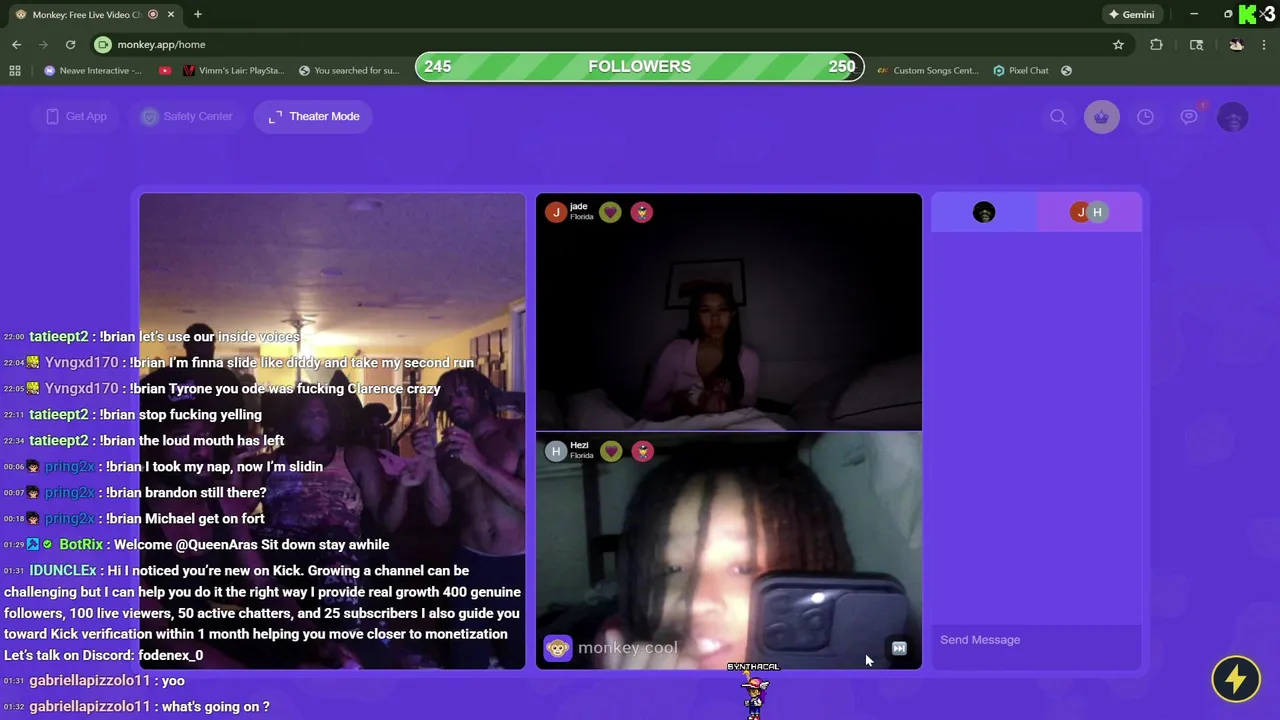
Task: Open Neave Interactive bookmark
Action: (x=92, y=70)
